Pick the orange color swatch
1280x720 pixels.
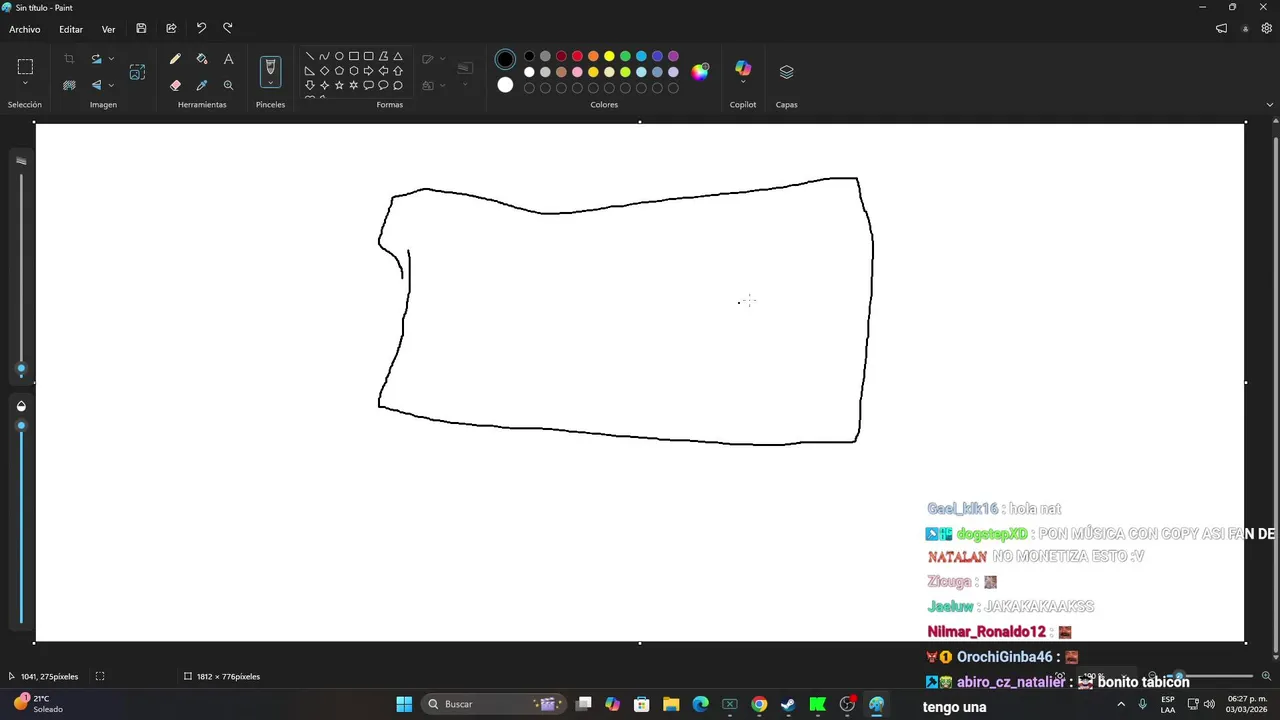(x=593, y=56)
